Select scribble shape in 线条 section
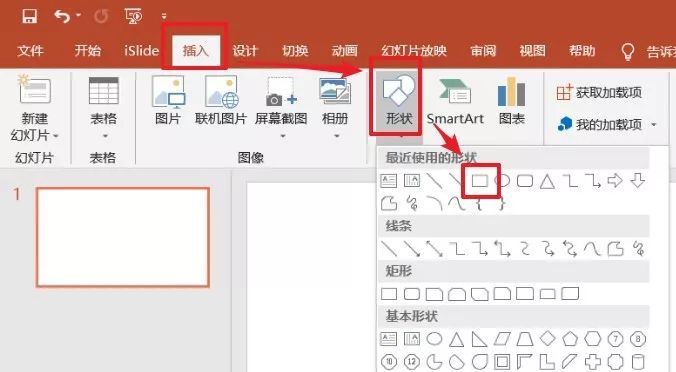This screenshot has width=676, height=372. point(638,249)
